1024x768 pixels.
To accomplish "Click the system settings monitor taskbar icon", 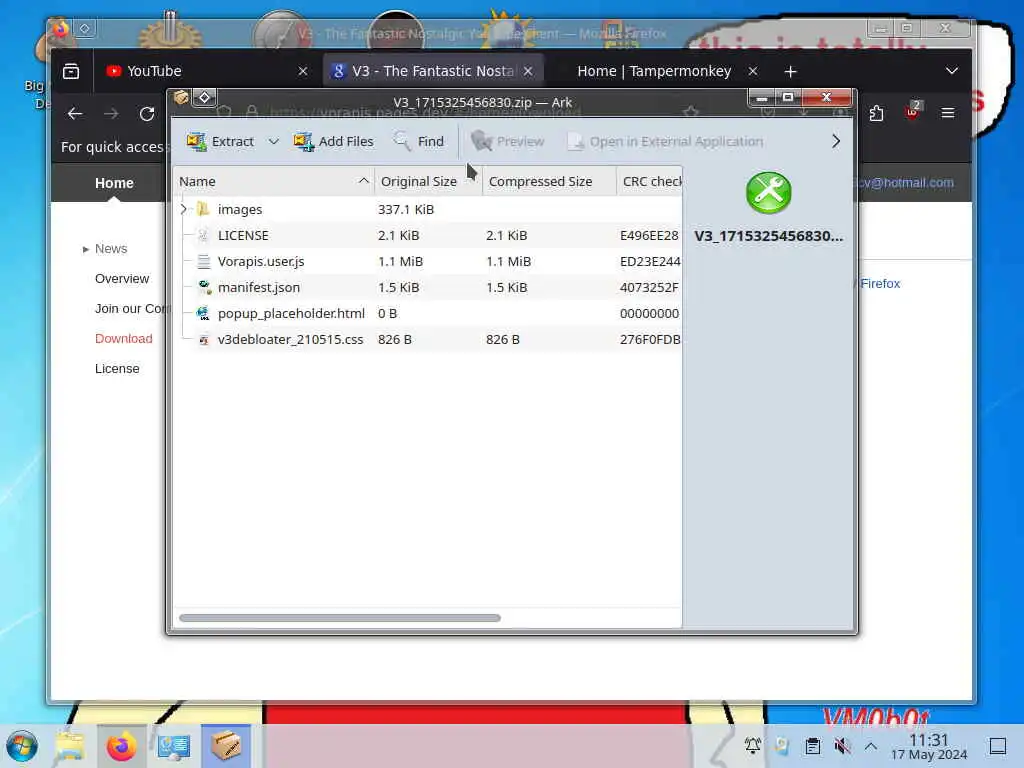I will 174,746.
